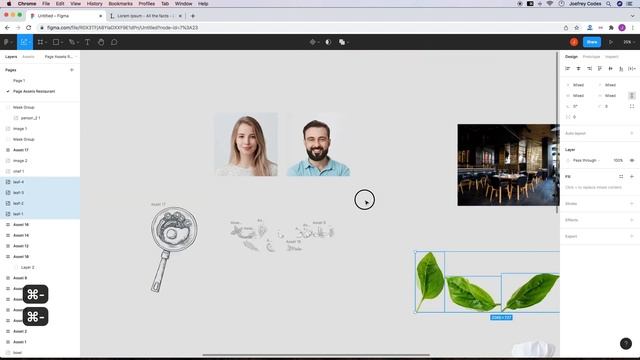This screenshot has height=360, width=640.
Task: Select the frying pan illustration on canvas
Action: pyautogui.click(x=174, y=249)
